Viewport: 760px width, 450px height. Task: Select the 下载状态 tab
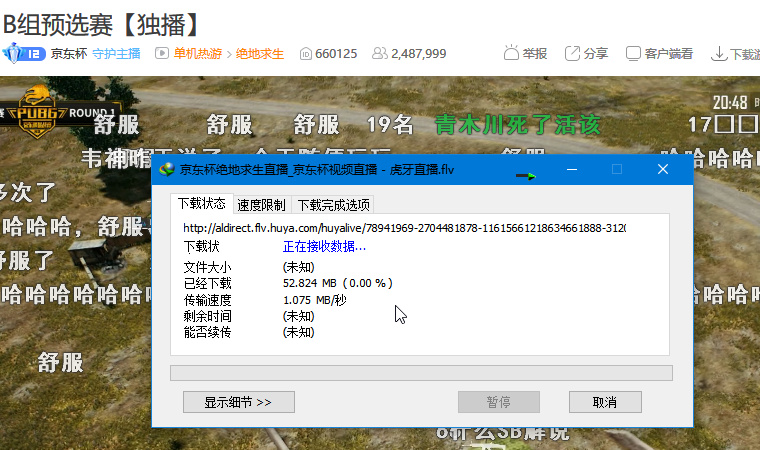(x=202, y=204)
